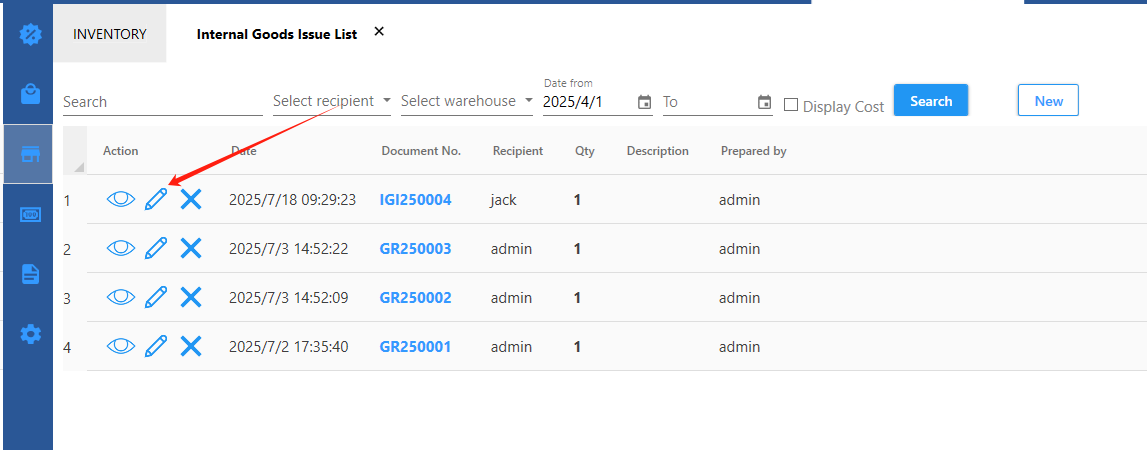View the GR250002 record via eye icon

coord(120,298)
